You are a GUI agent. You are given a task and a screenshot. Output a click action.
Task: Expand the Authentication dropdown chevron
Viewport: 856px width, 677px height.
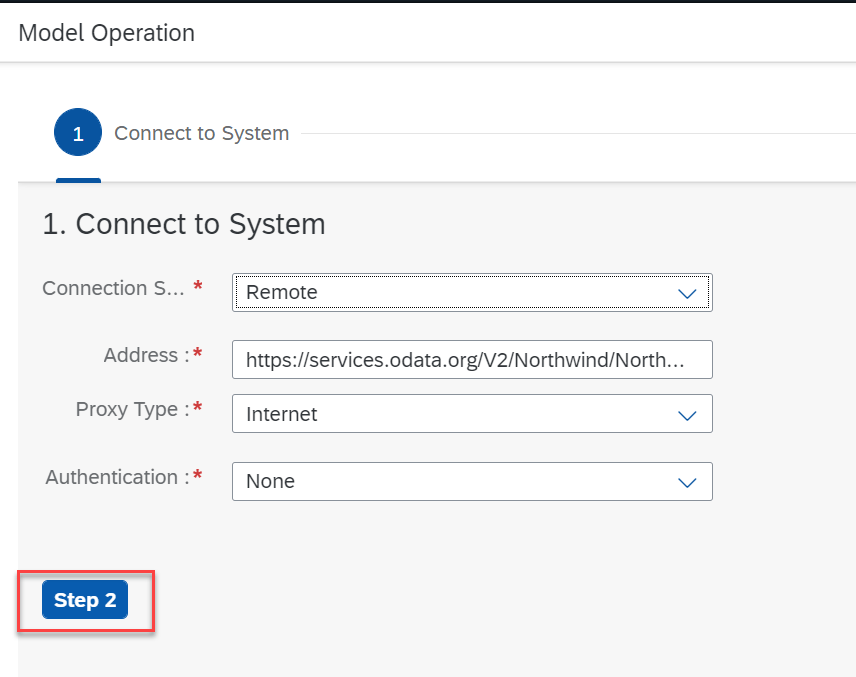[687, 482]
